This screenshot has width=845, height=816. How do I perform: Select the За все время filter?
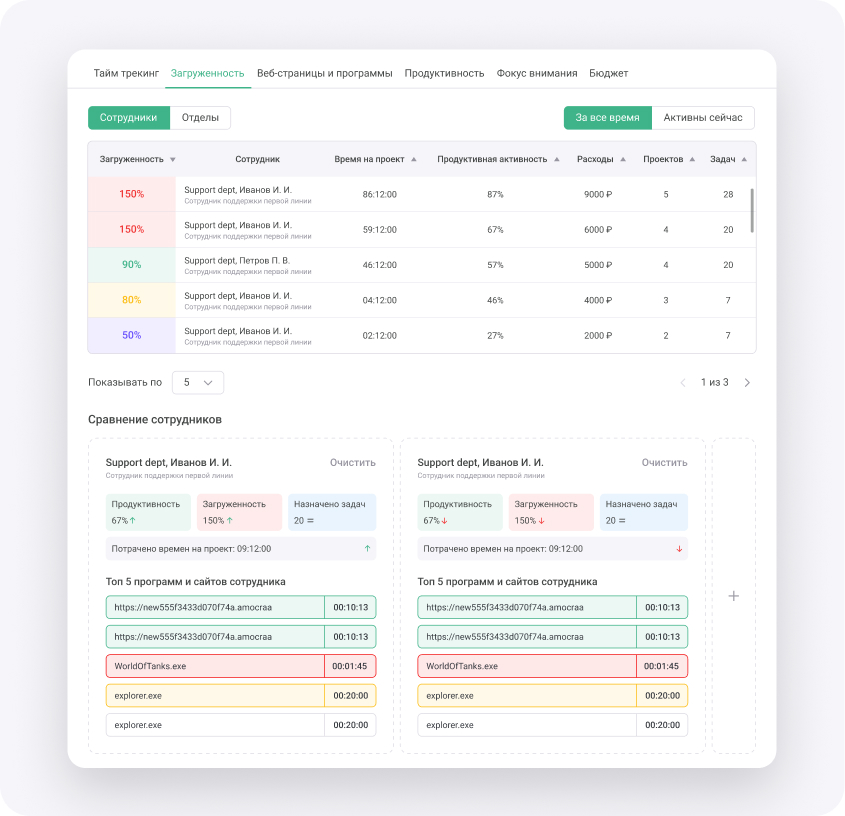pyautogui.click(x=607, y=117)
